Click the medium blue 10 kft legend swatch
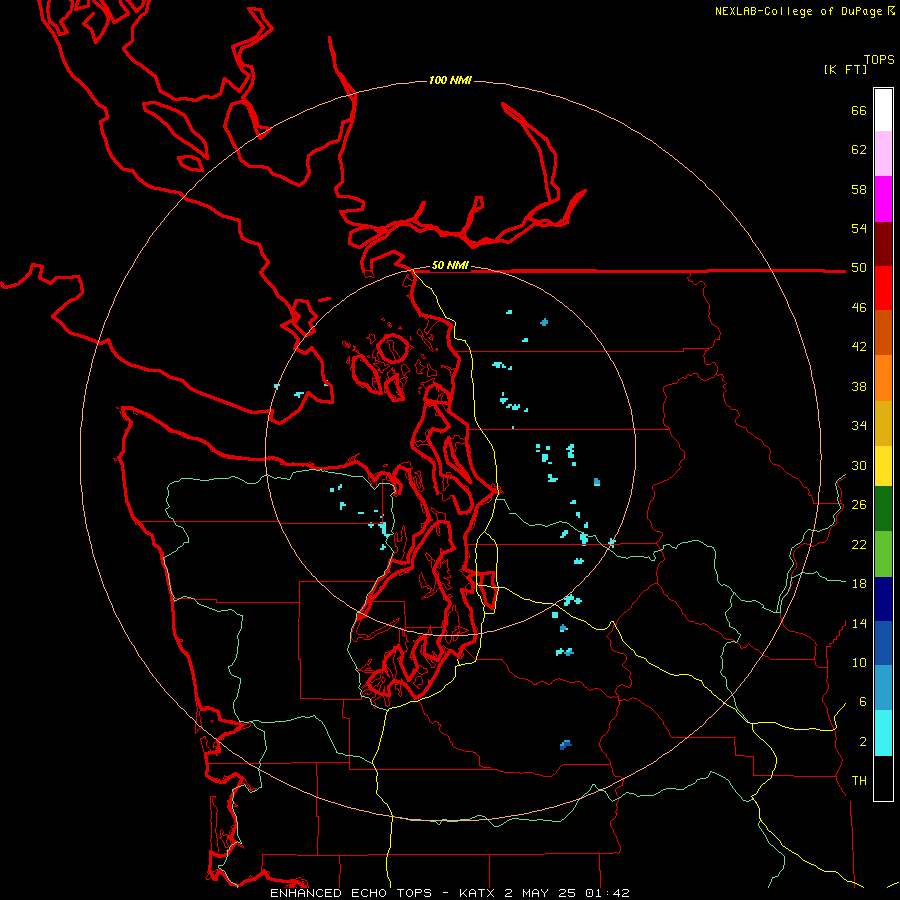900x900 pixels. coord(883,643)
